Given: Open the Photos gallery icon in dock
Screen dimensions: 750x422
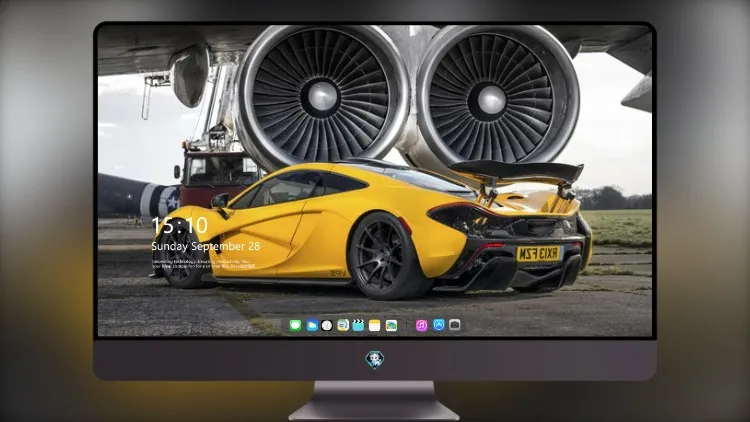Looking at the screenshot, I should (391, 325).
